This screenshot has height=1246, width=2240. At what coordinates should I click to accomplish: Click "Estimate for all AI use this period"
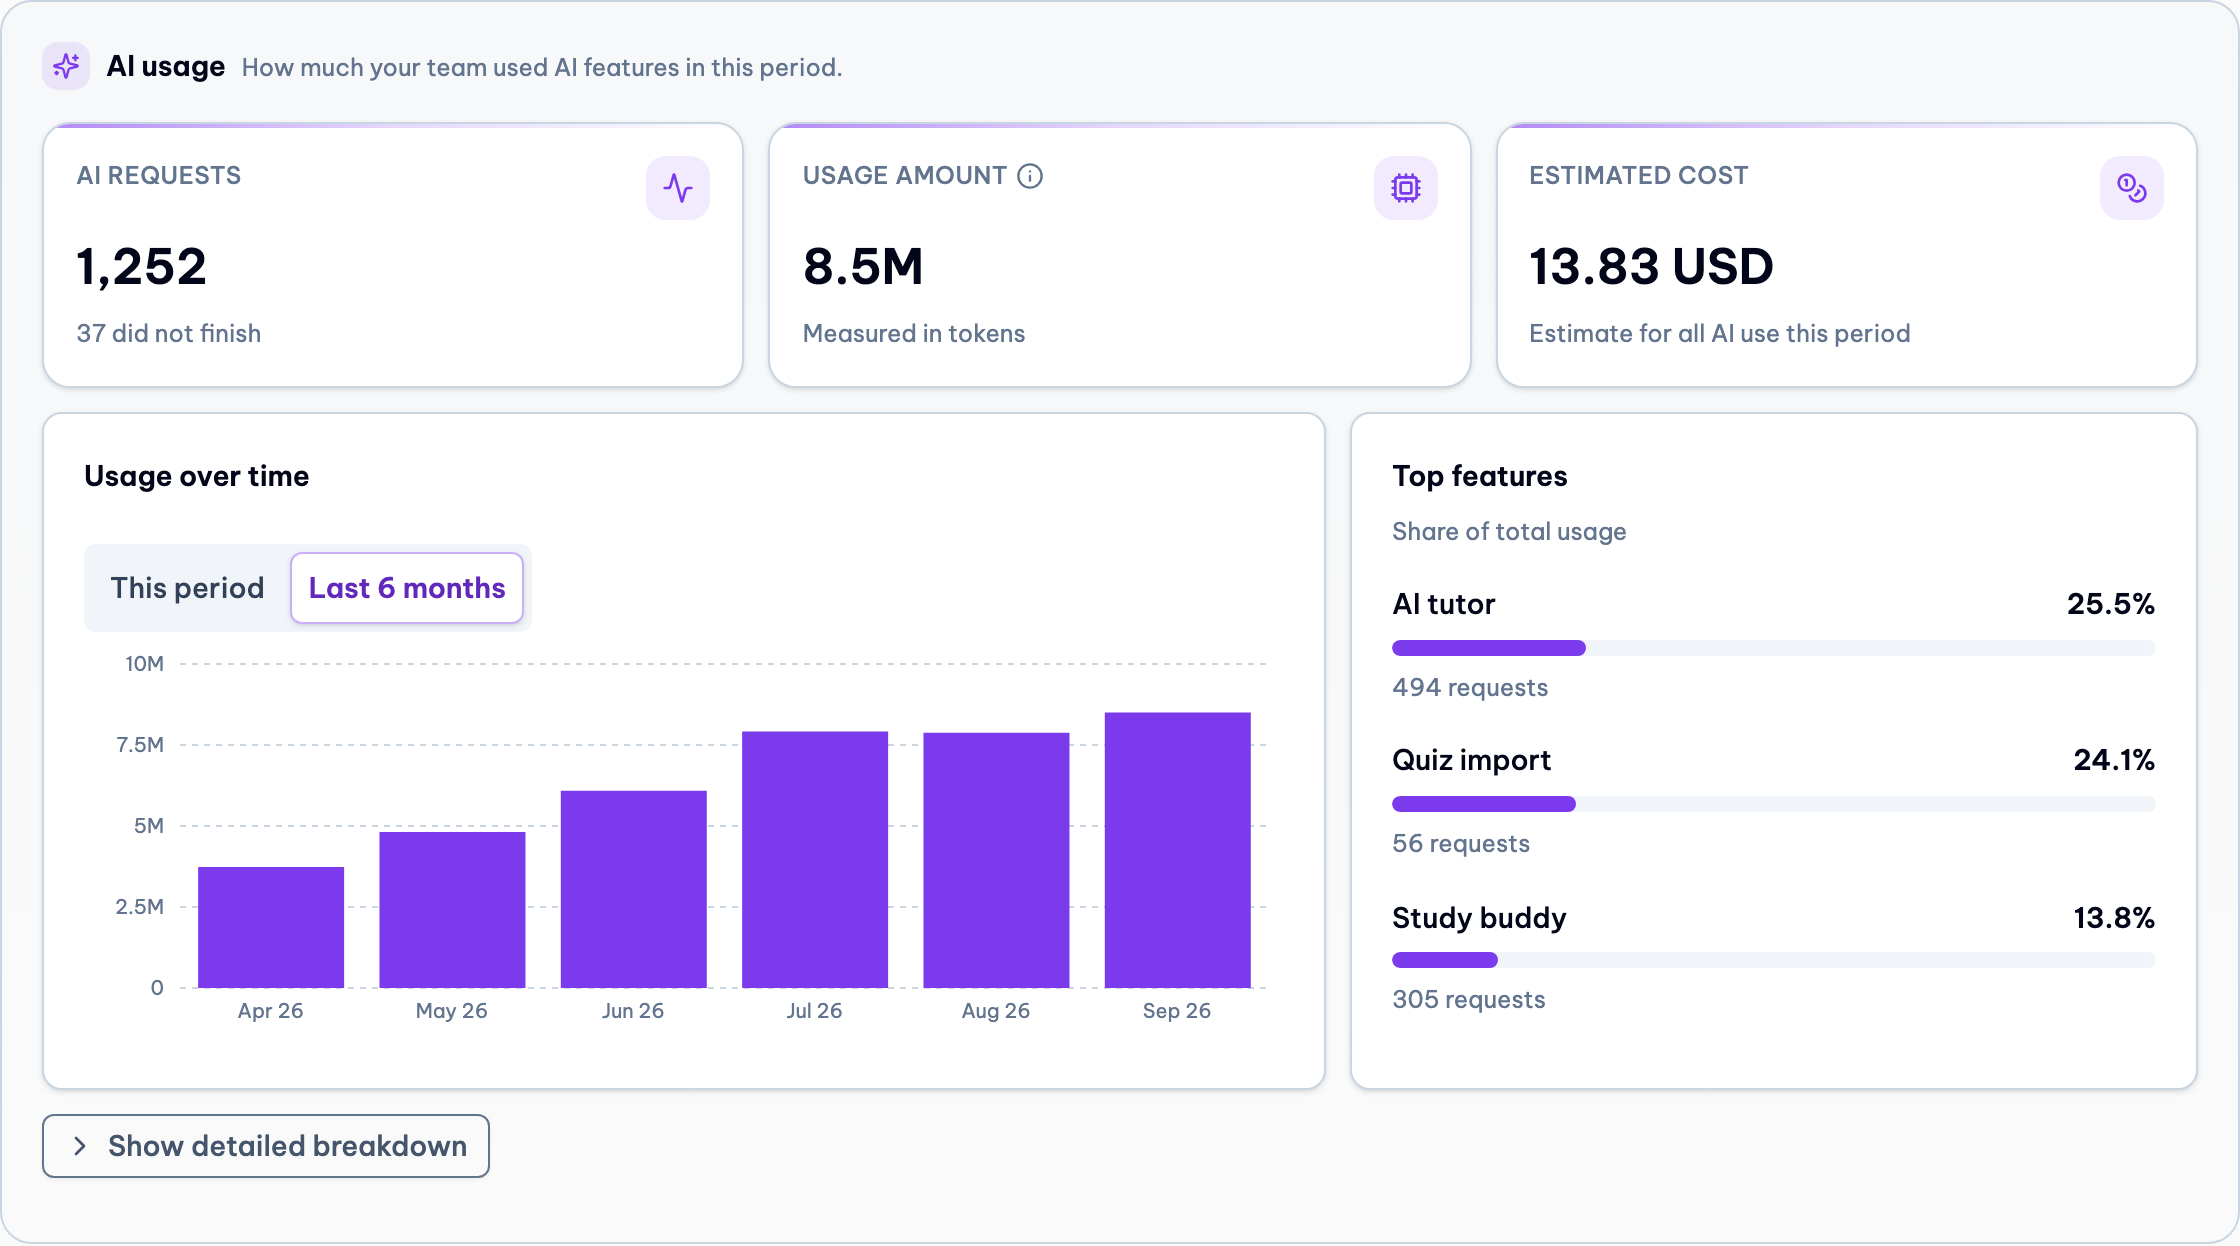click(1720, 333)
